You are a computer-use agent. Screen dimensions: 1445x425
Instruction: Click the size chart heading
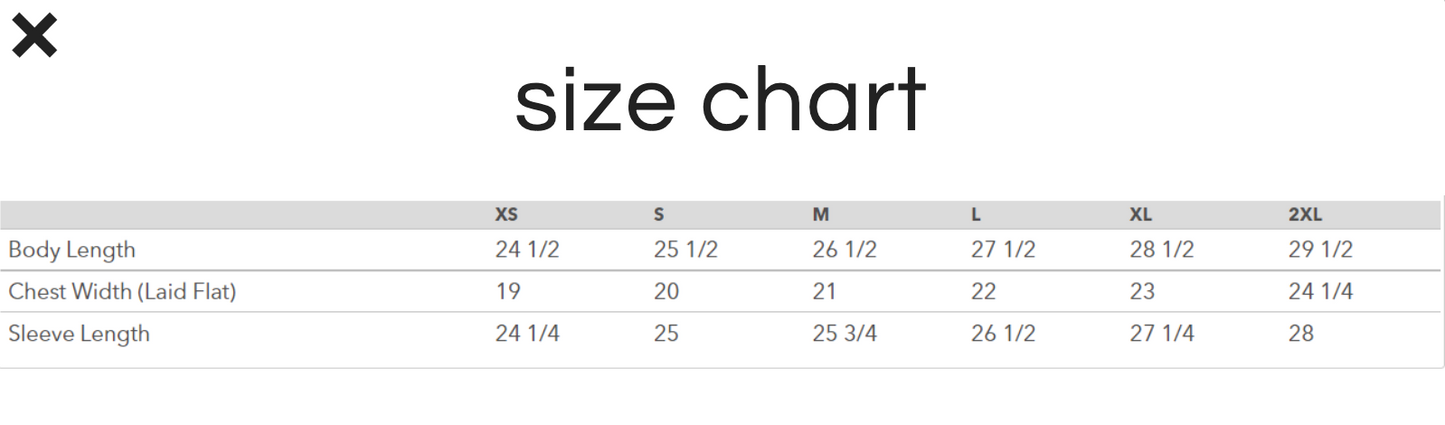[x=720, y=101]
